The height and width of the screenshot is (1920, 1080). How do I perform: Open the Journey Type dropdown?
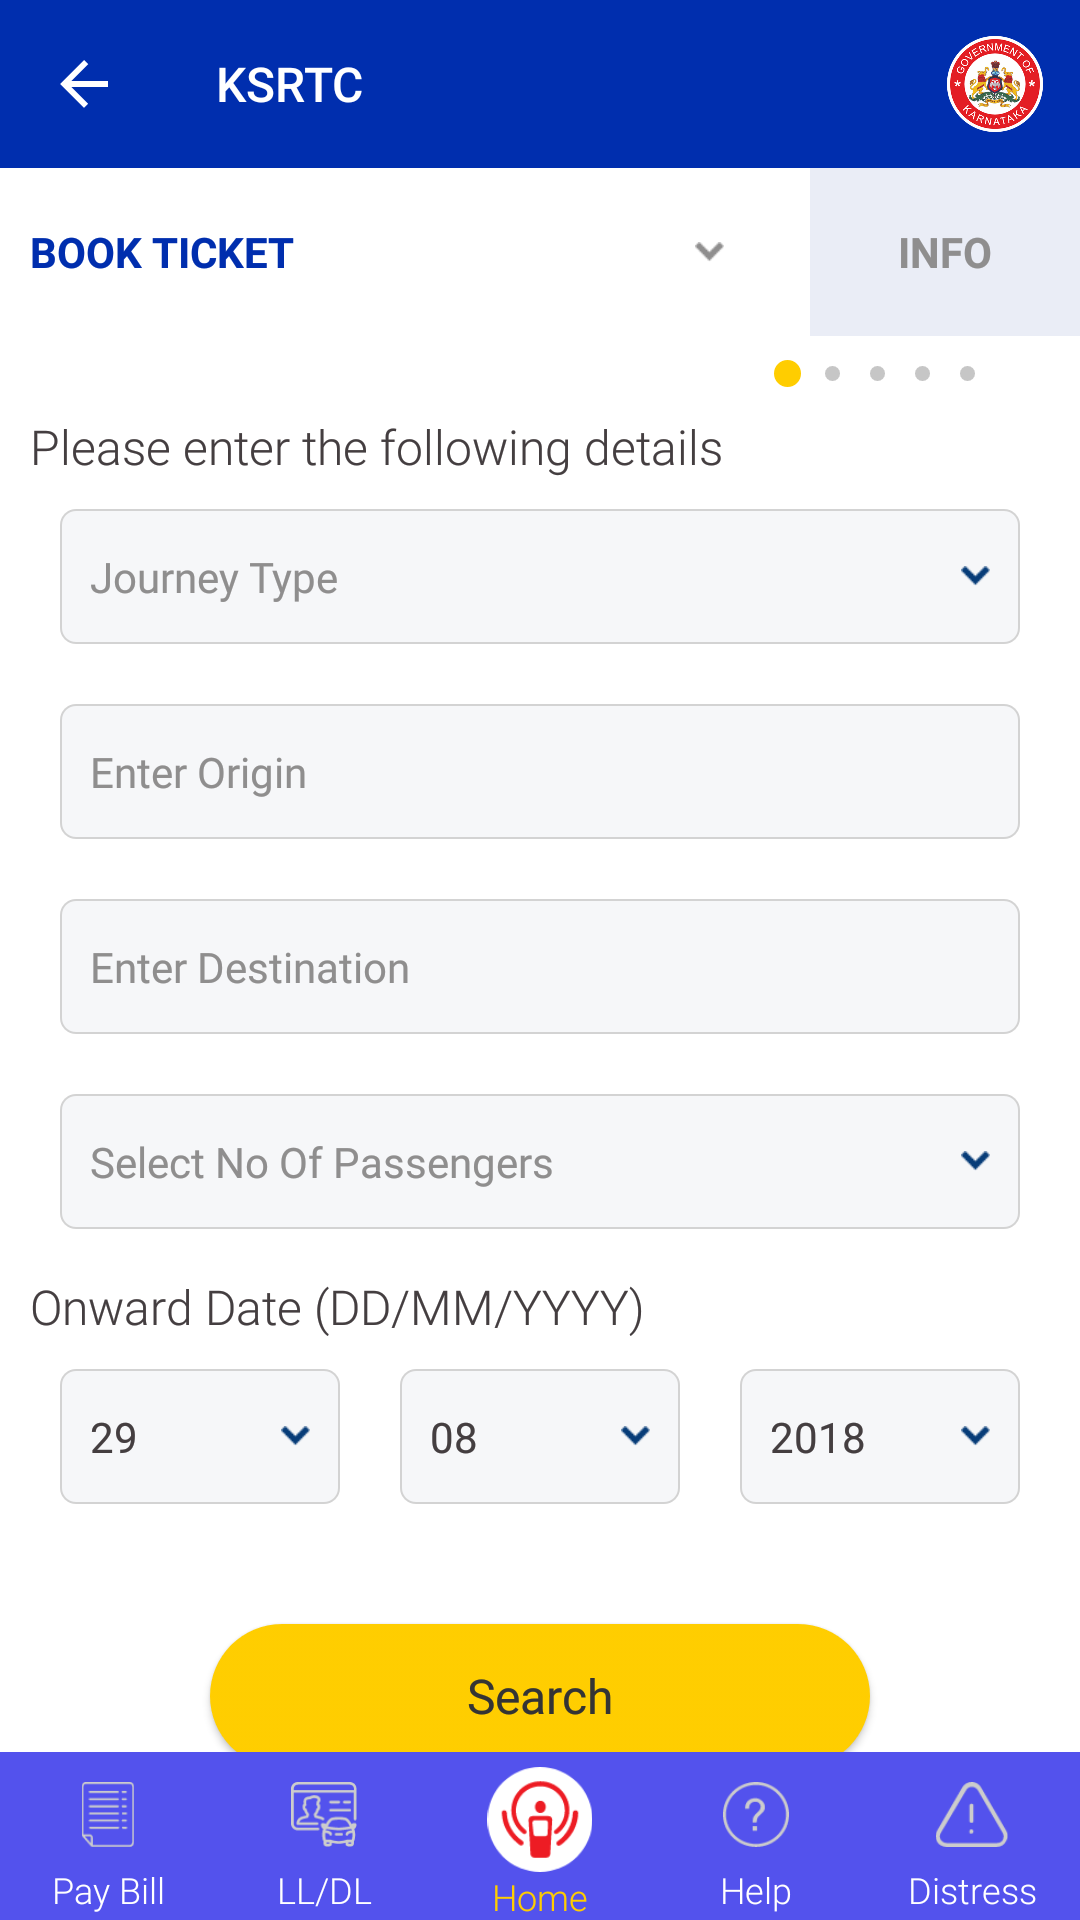coord(540,577)
